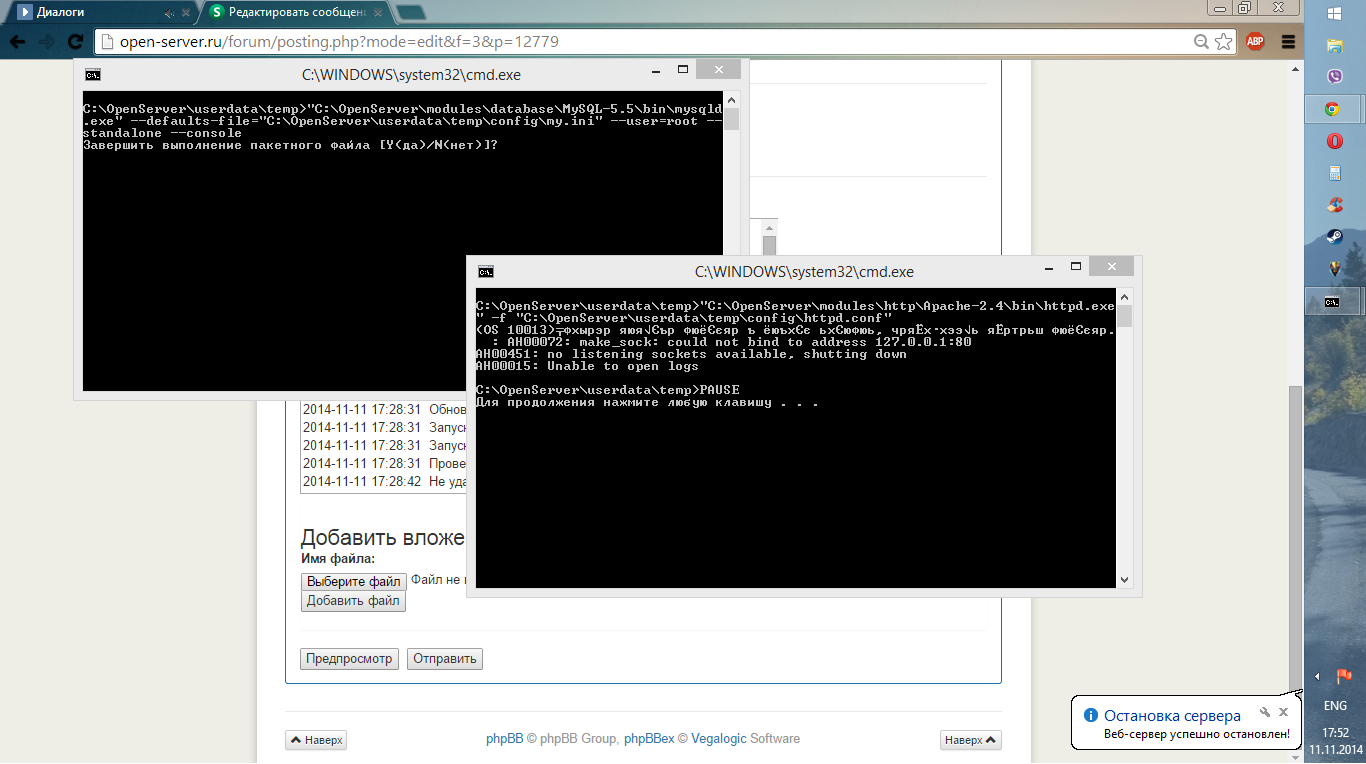
Task: Select the Редактировать сообщение tab
Action: pos(296,13)
